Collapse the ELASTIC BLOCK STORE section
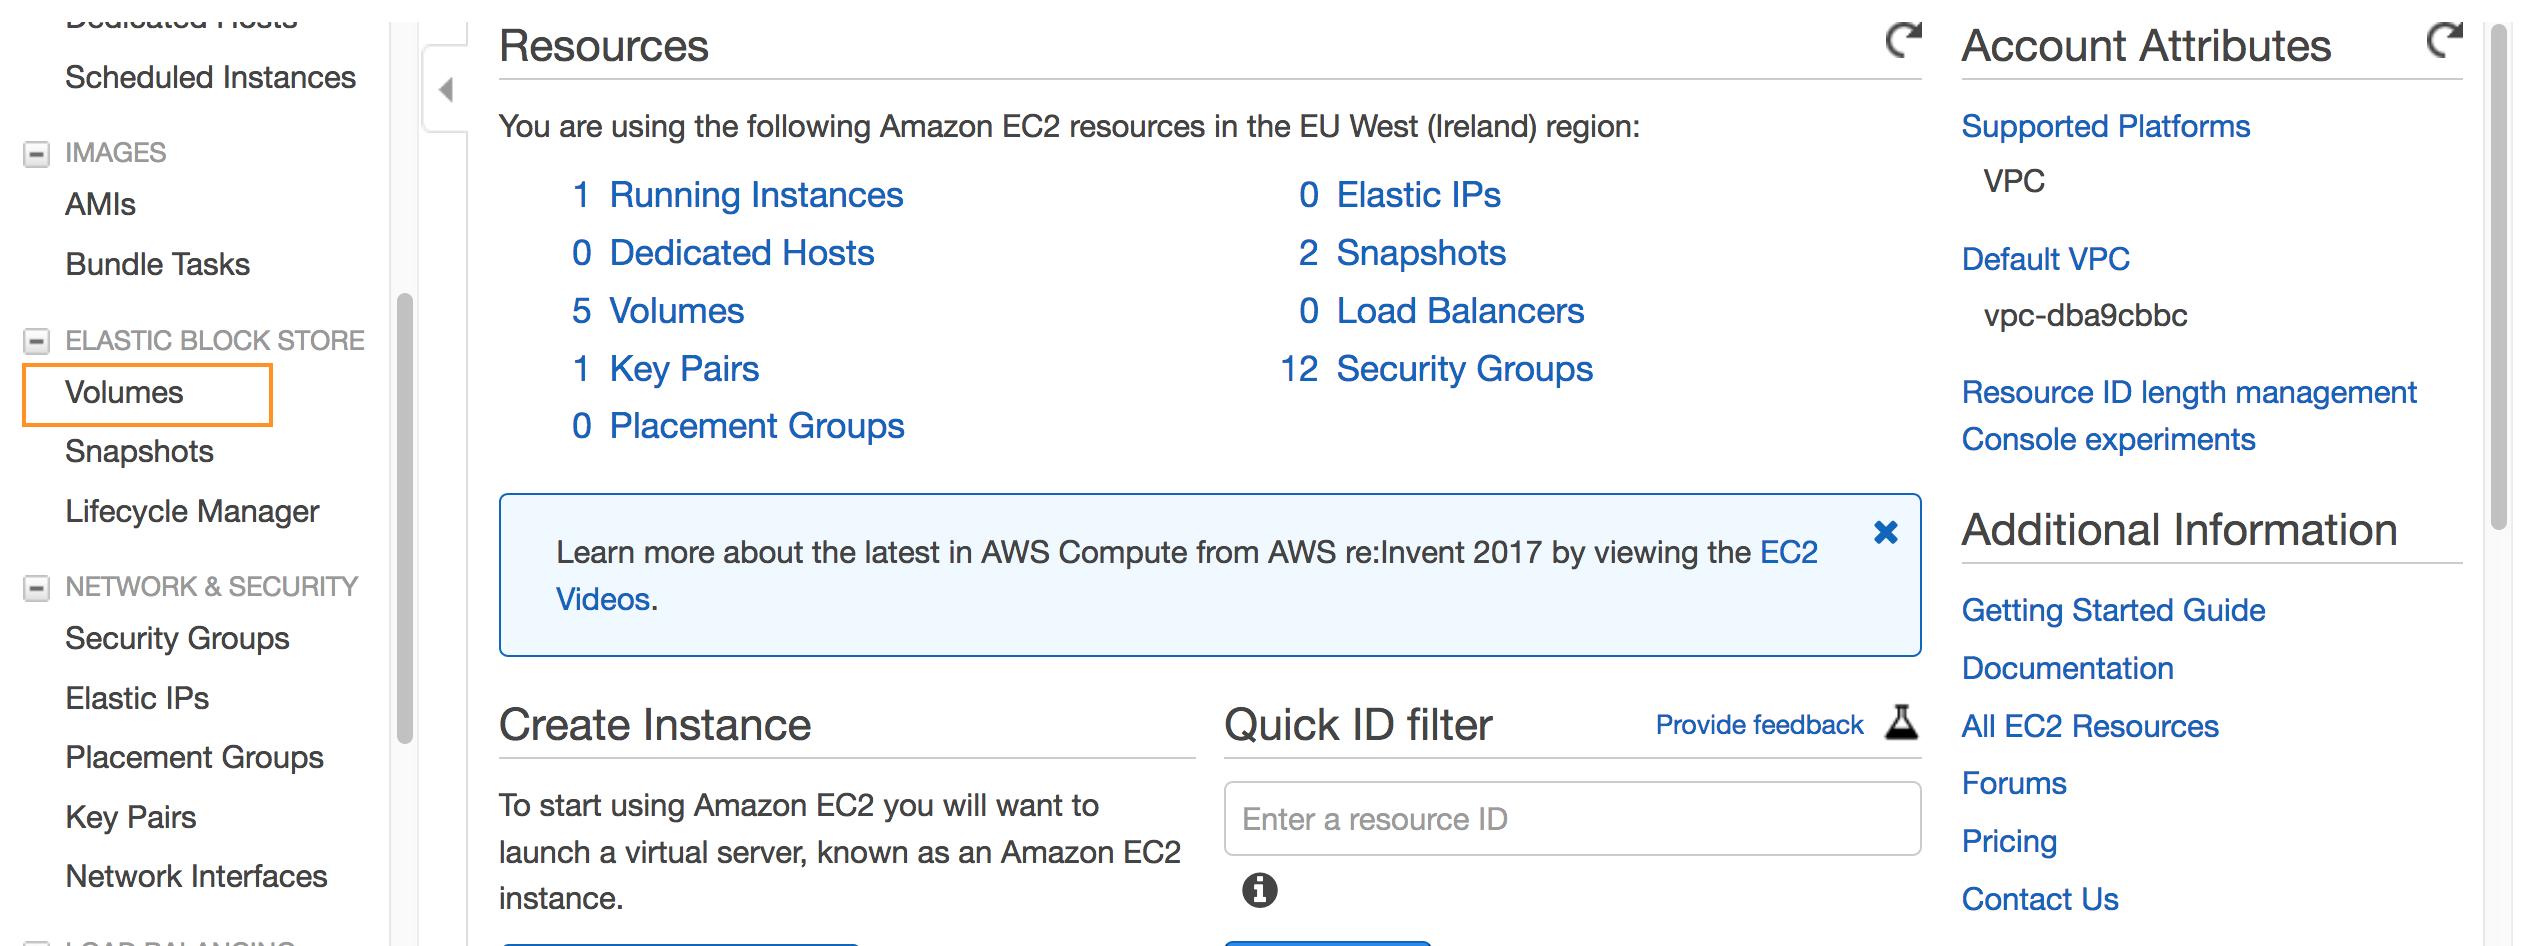Image resolution: width=2534 pixels, height=946 pixels. [36, 342]
